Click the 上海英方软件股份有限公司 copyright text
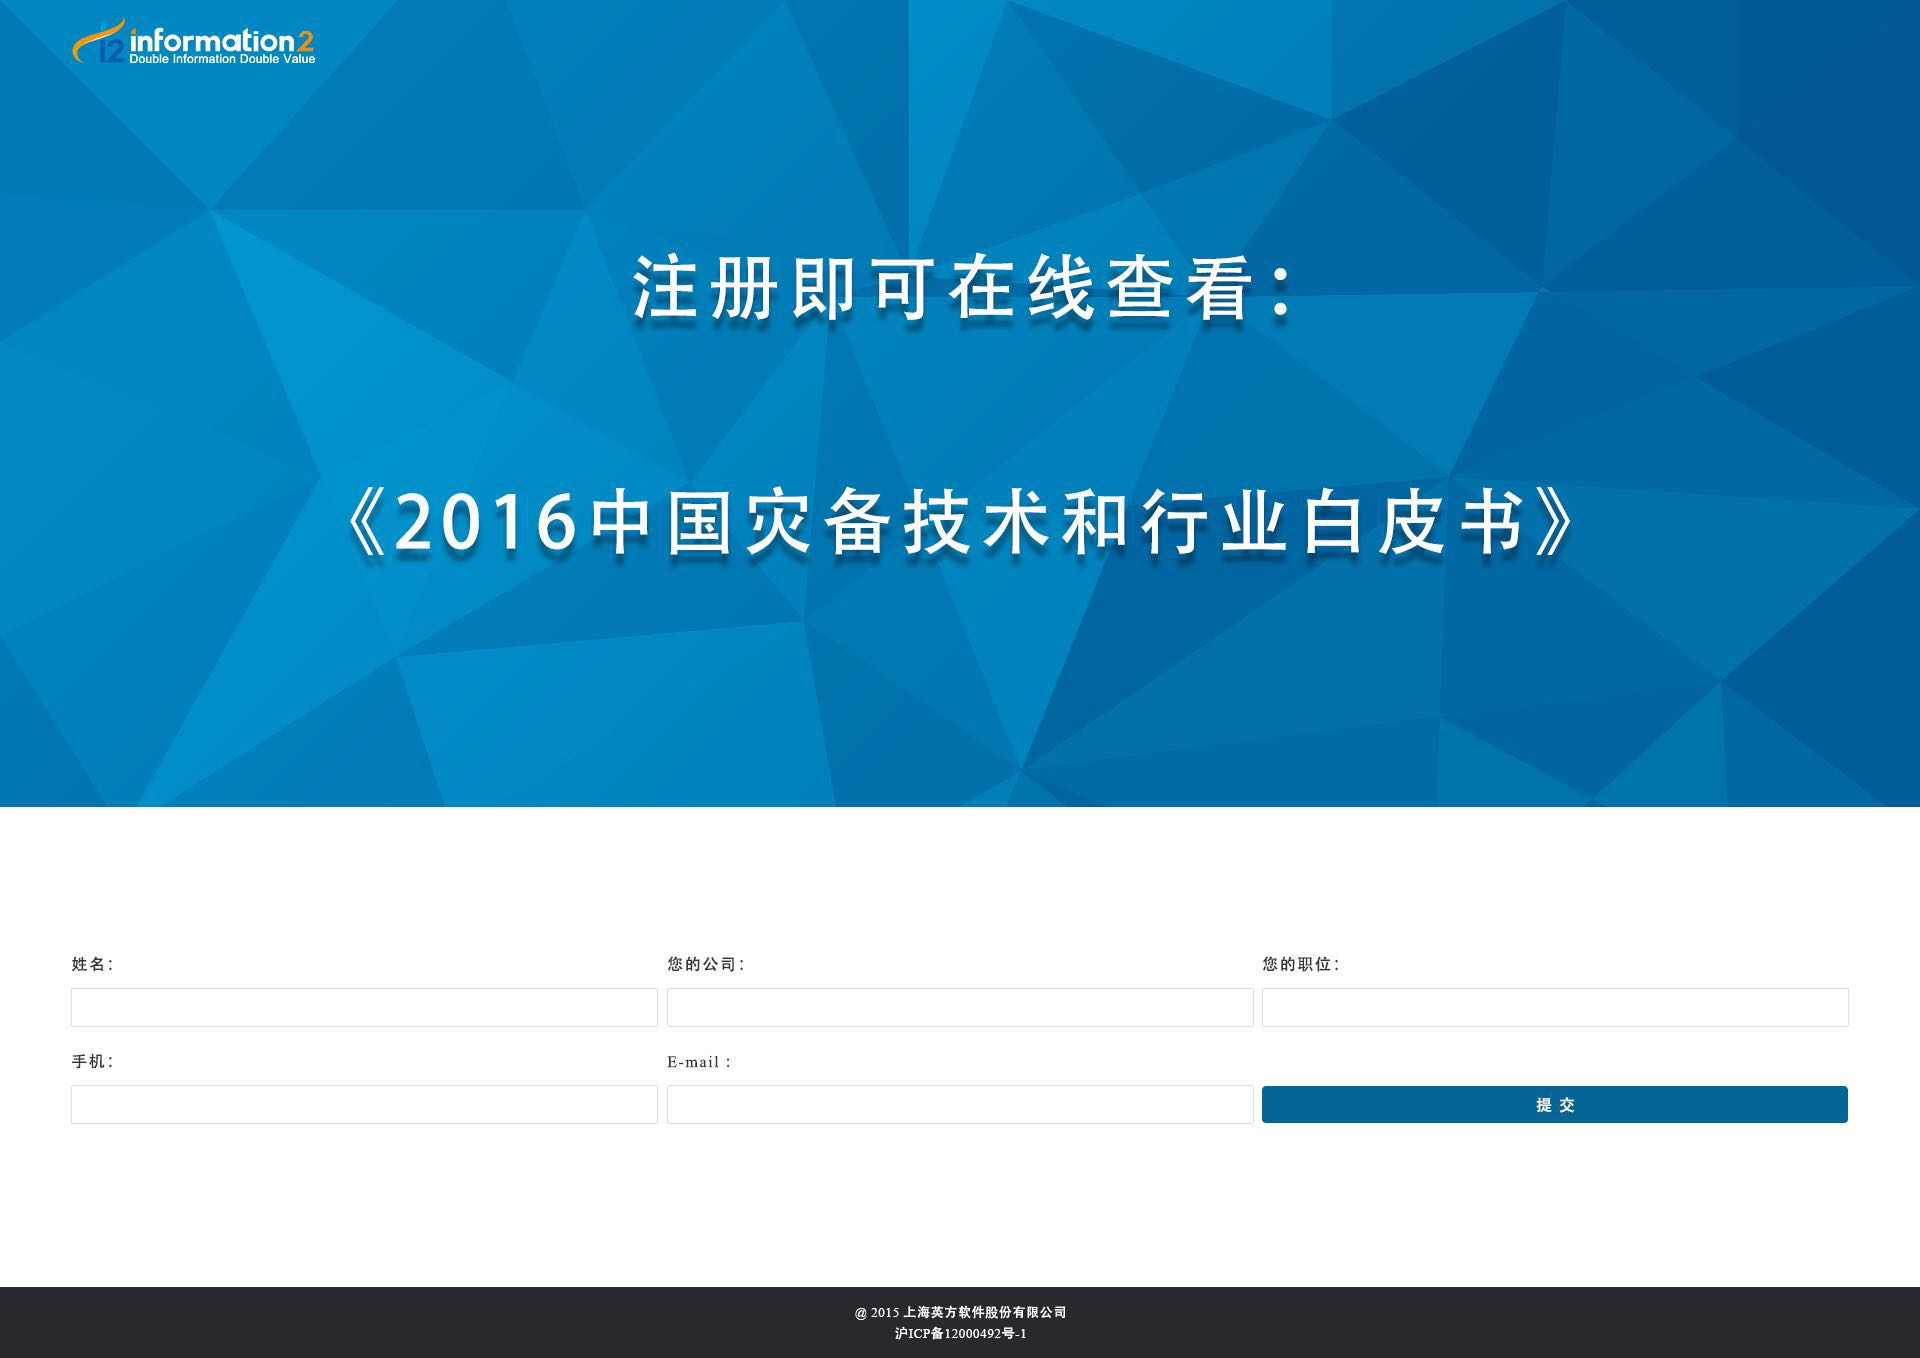The width and height of the screenshot is (1920, 1358). 984,1312
